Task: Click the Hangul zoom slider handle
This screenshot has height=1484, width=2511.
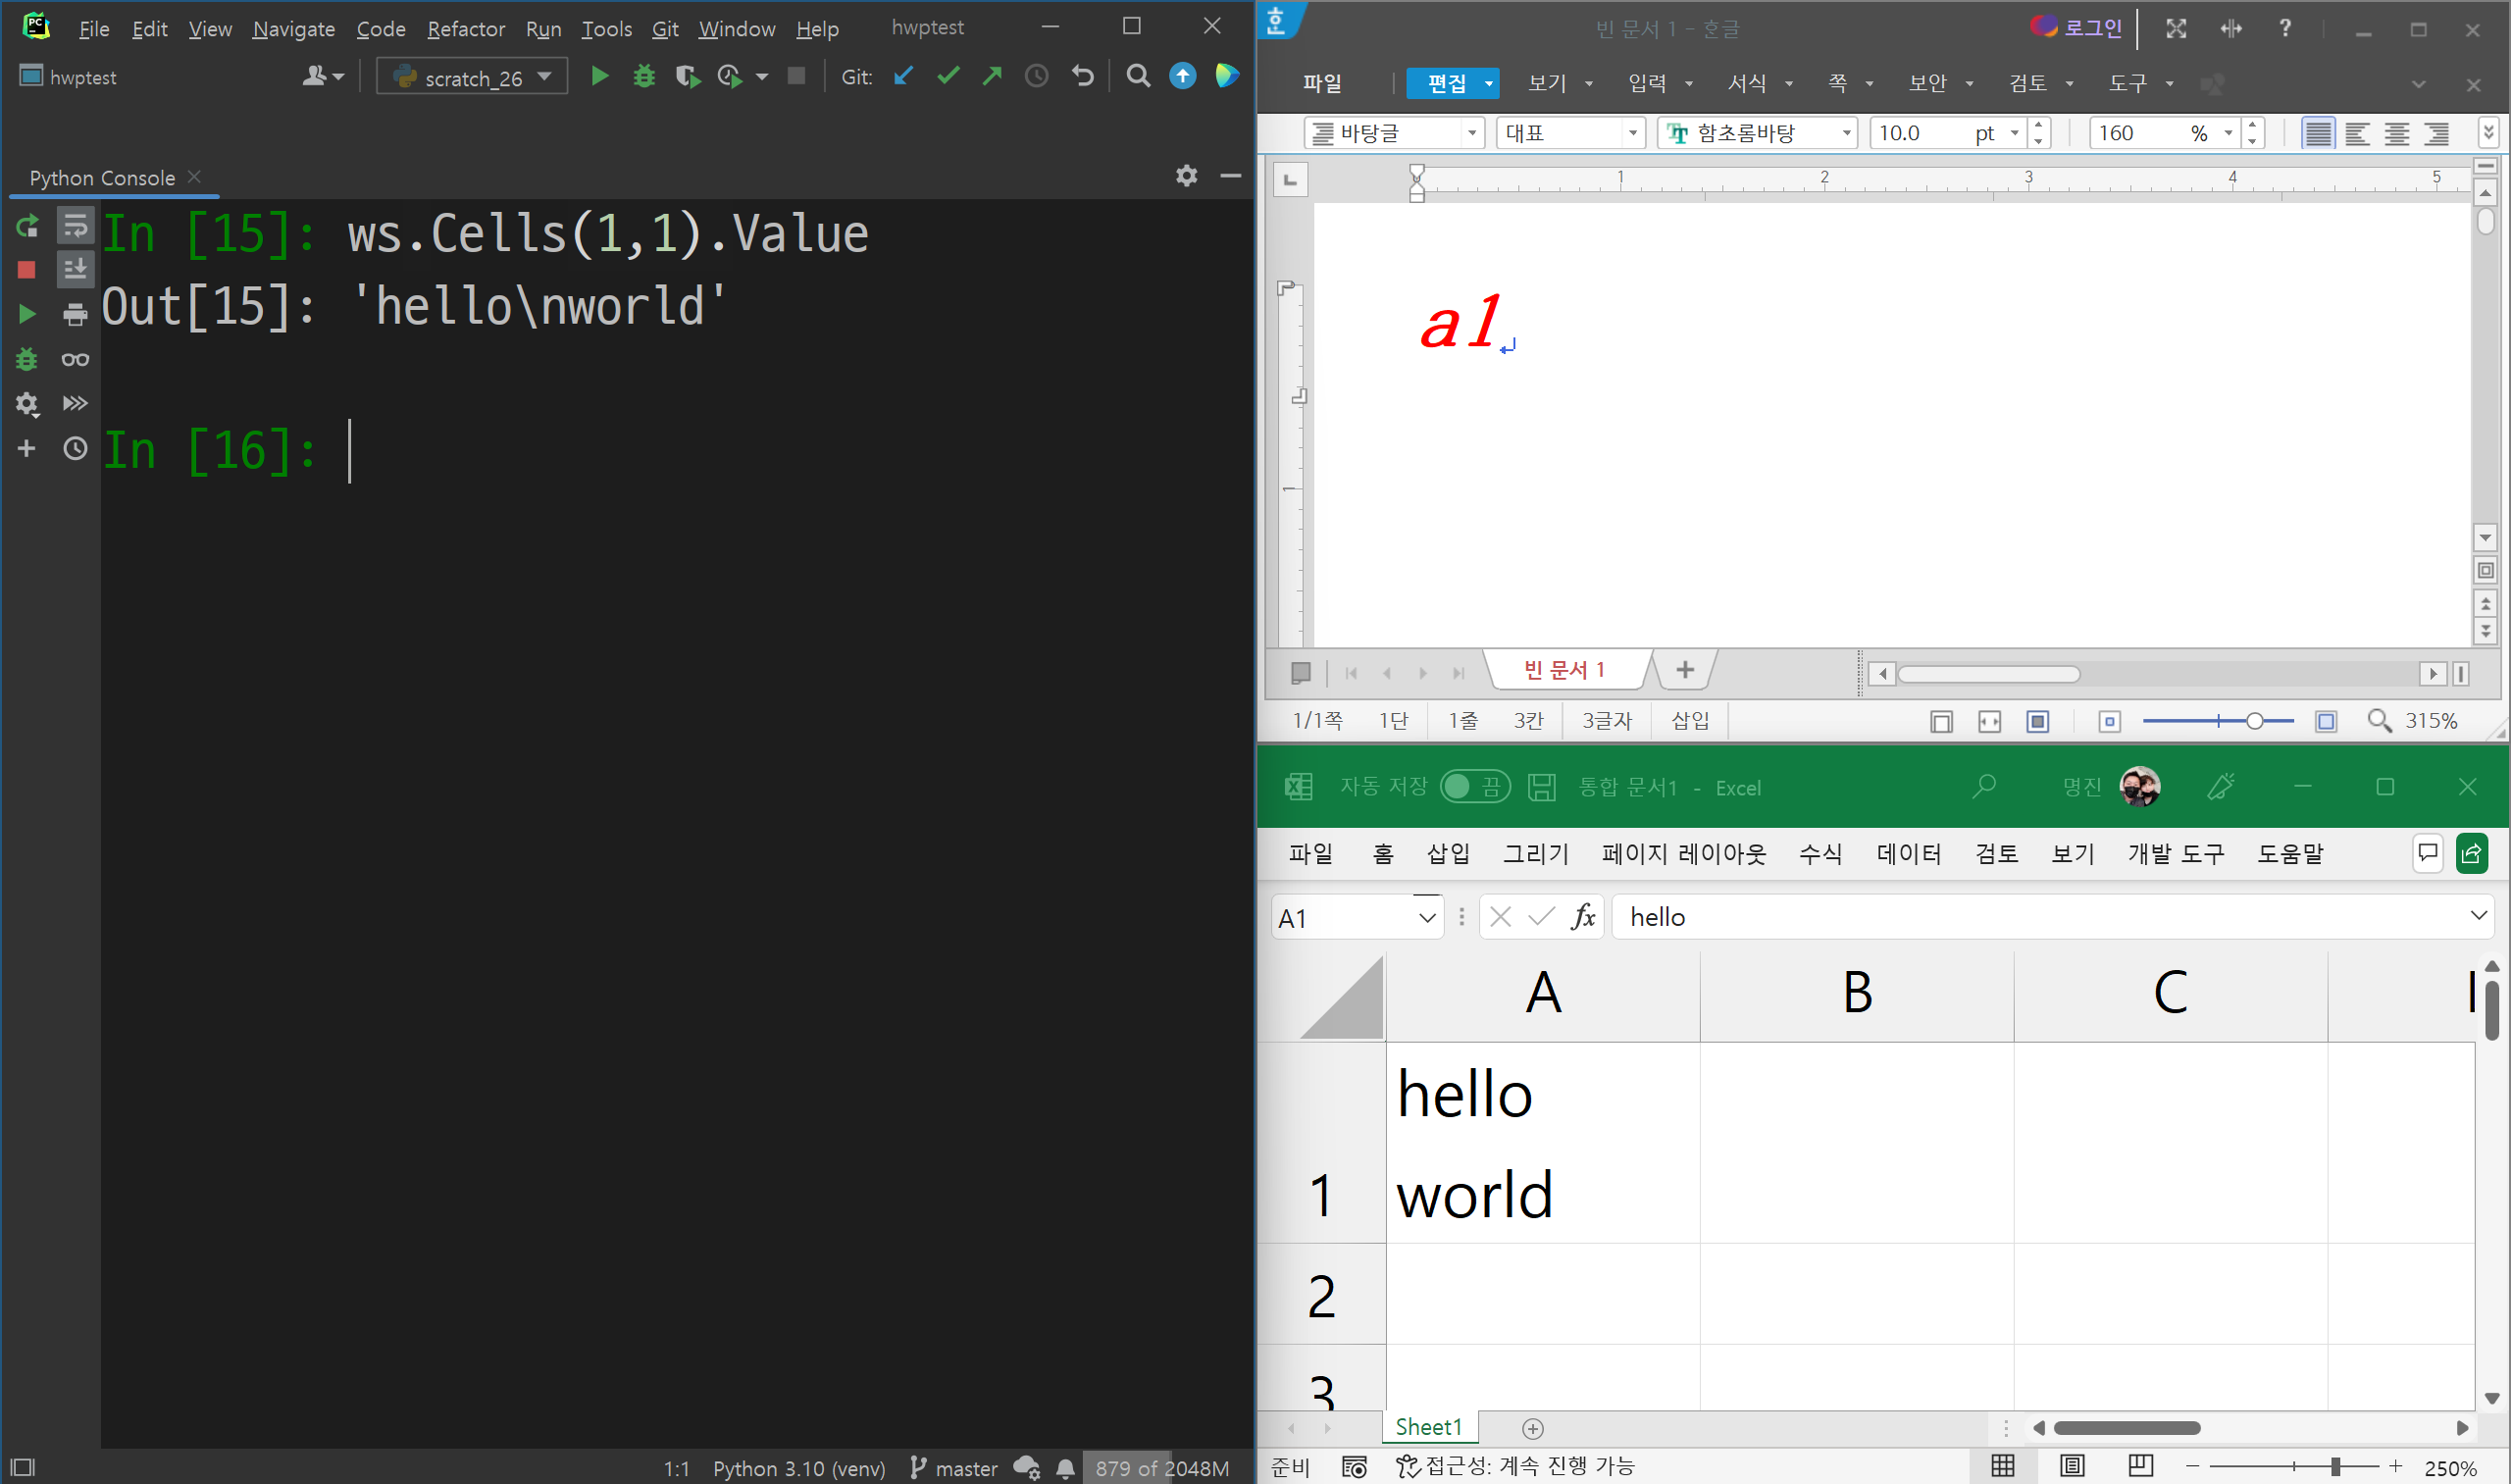Action: [2254, 721]
